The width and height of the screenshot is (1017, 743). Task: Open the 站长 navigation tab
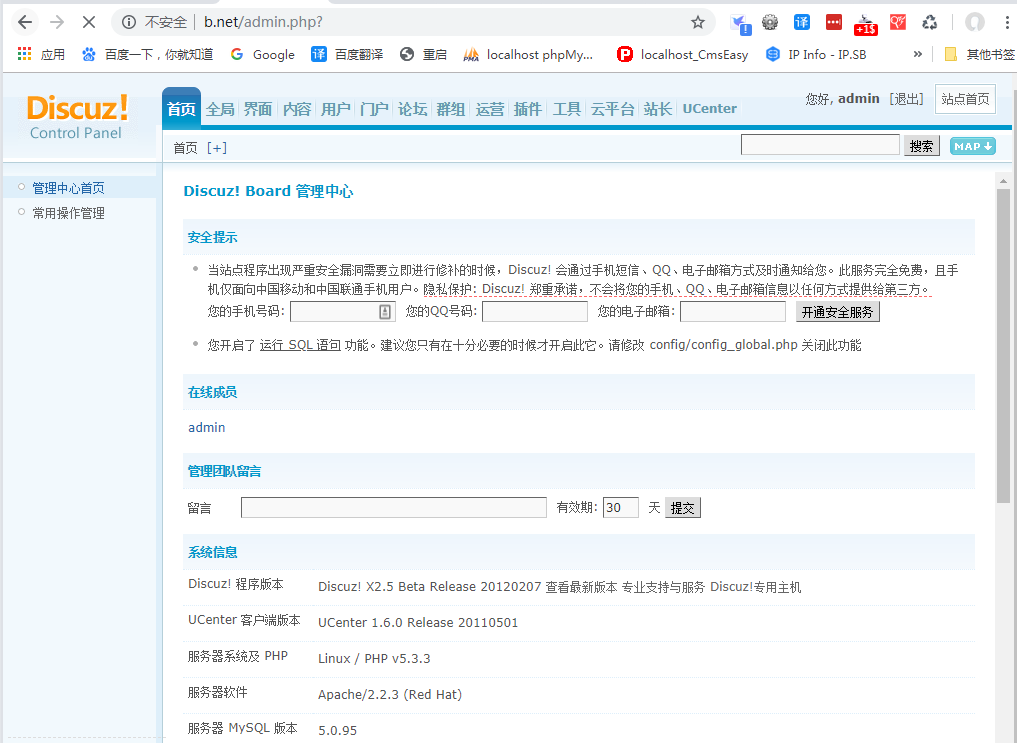(x=658, y=109)
